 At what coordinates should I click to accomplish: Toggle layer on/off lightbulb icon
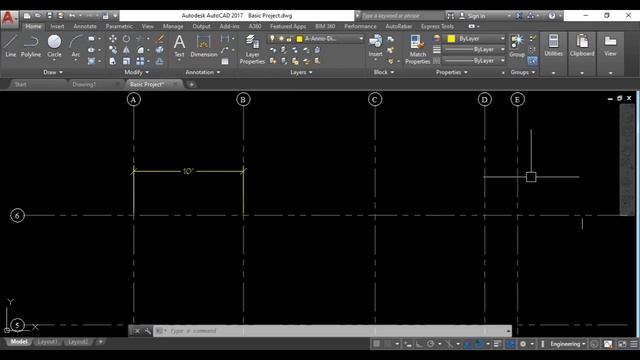pyautogui.click(x=272, y=38)
